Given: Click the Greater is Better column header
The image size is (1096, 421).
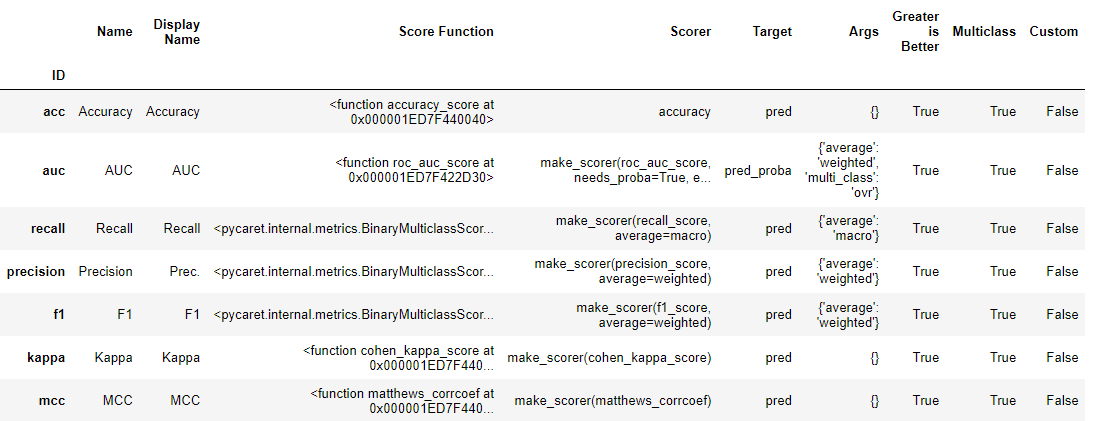Looking at the screenshot, I should coord(916,31).
